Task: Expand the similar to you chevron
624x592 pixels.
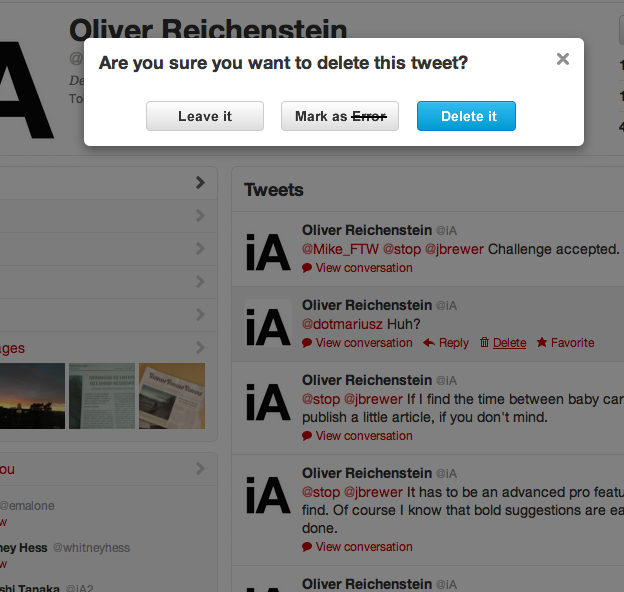Action: (200, 469)
